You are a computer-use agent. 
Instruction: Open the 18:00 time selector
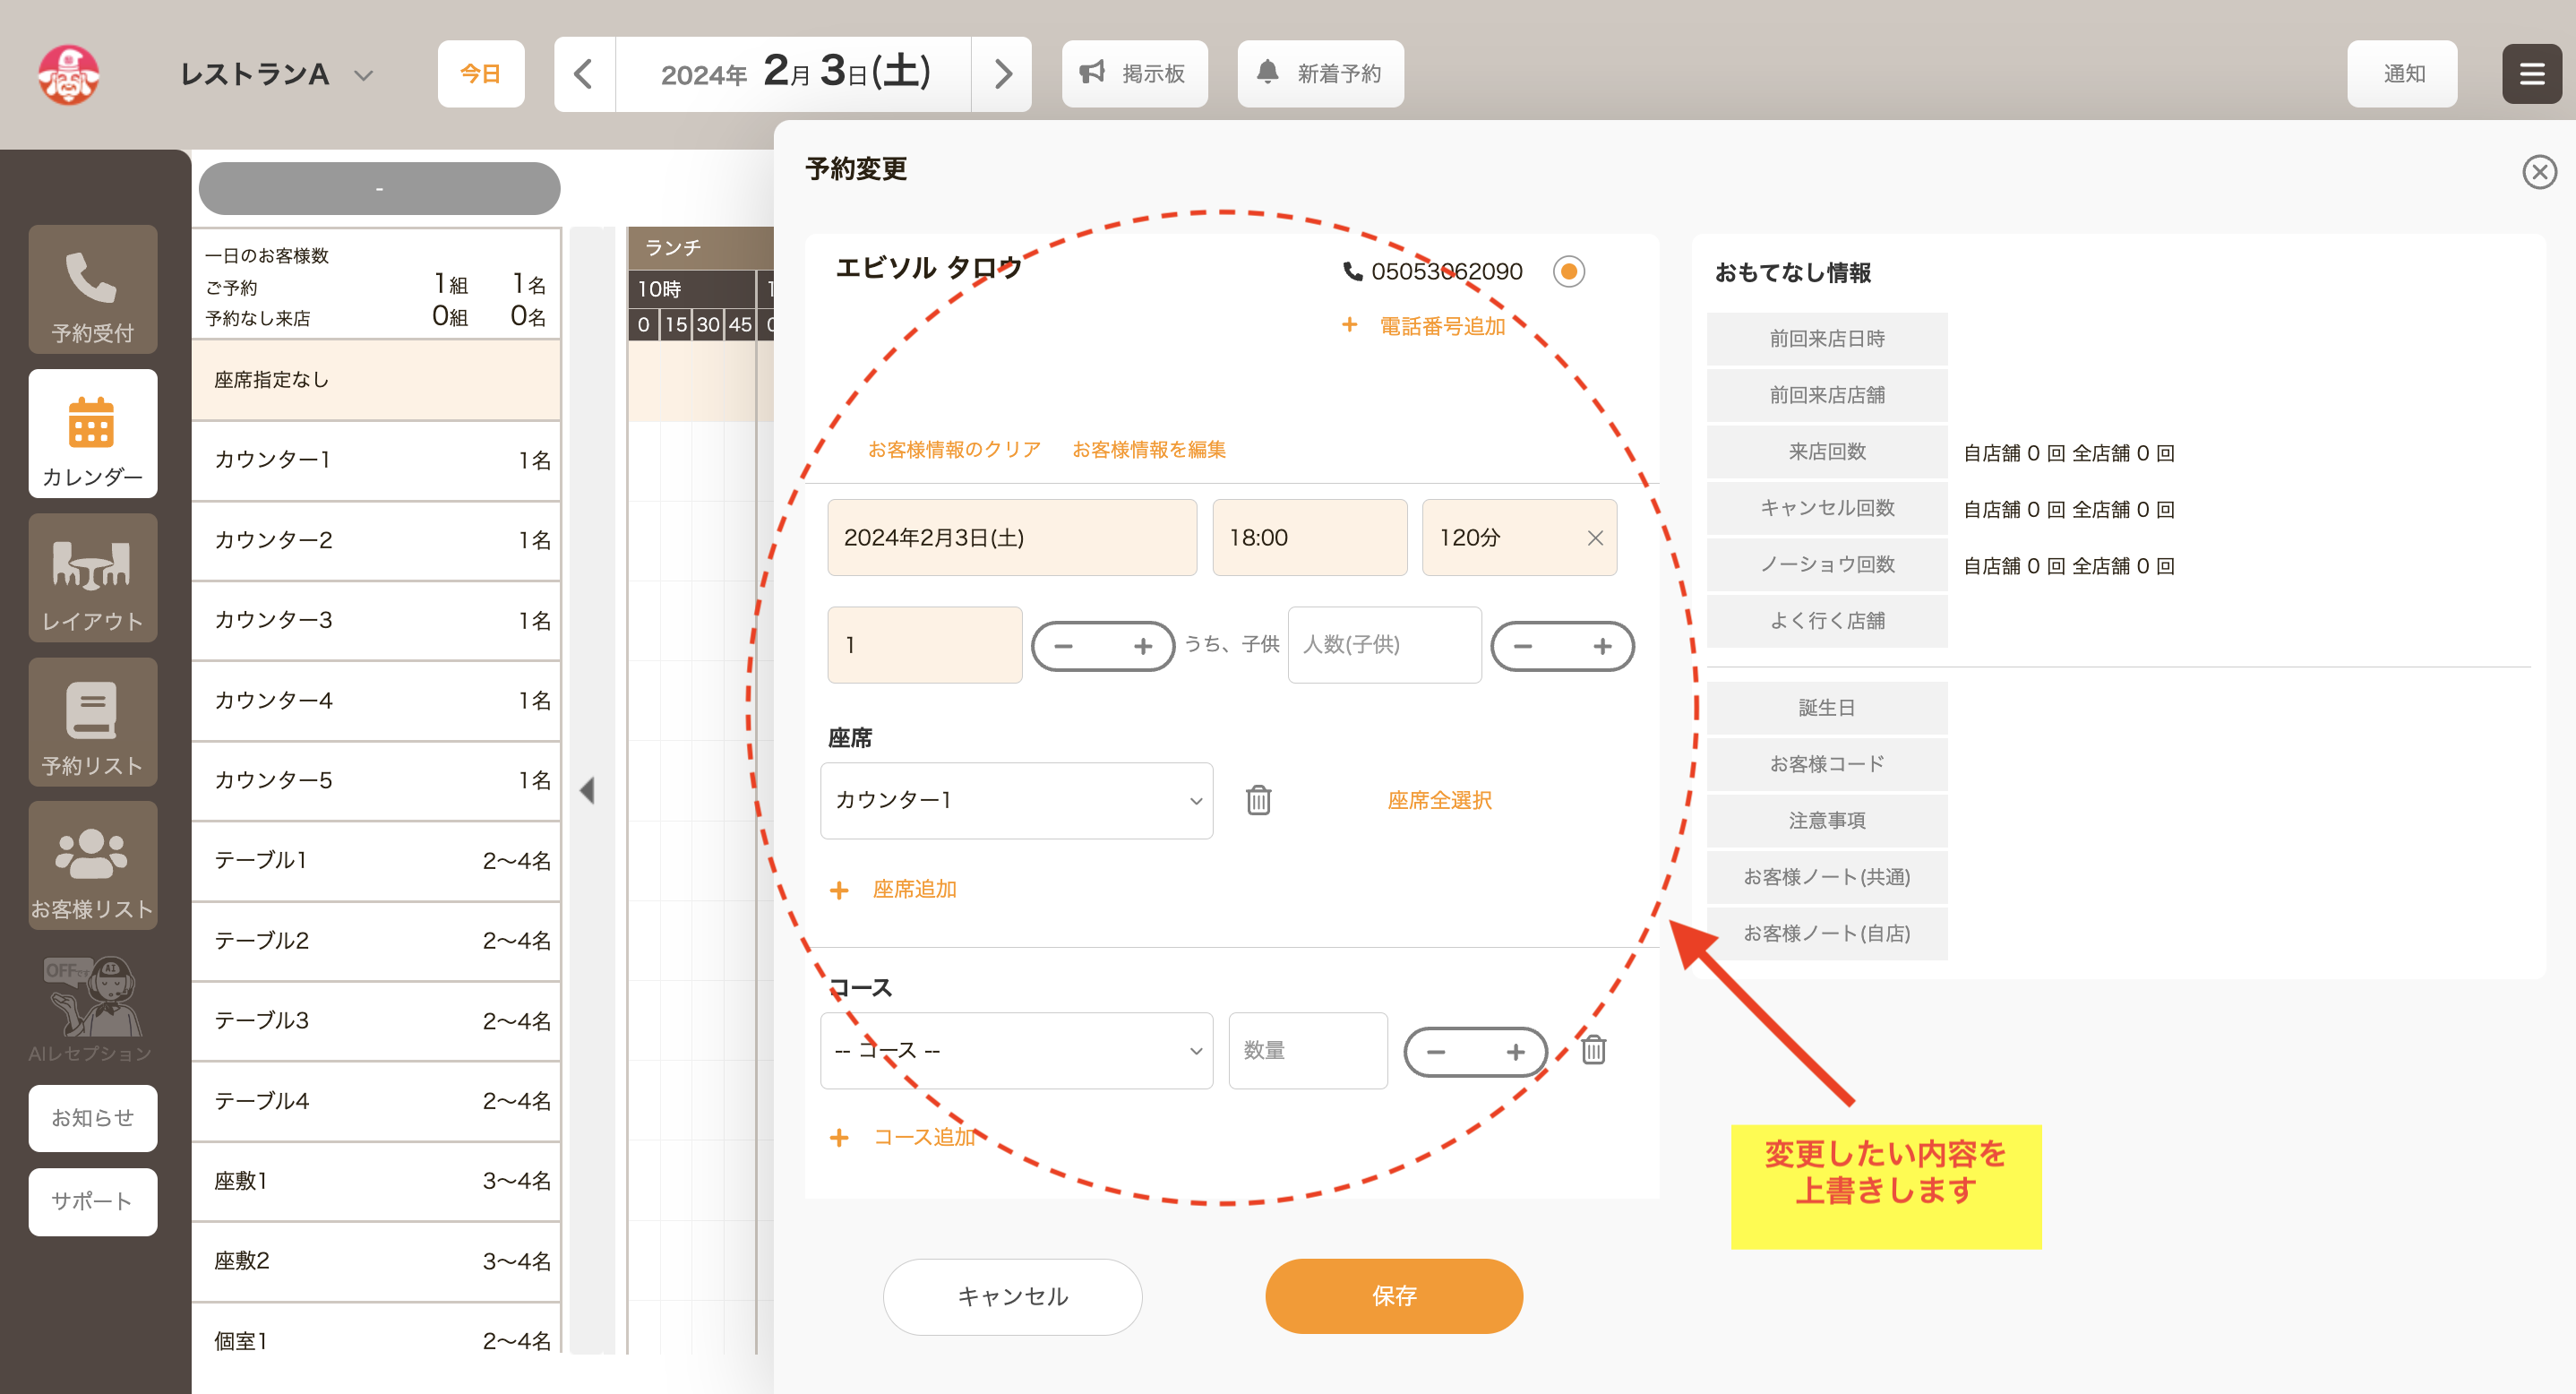(1309, 538)
